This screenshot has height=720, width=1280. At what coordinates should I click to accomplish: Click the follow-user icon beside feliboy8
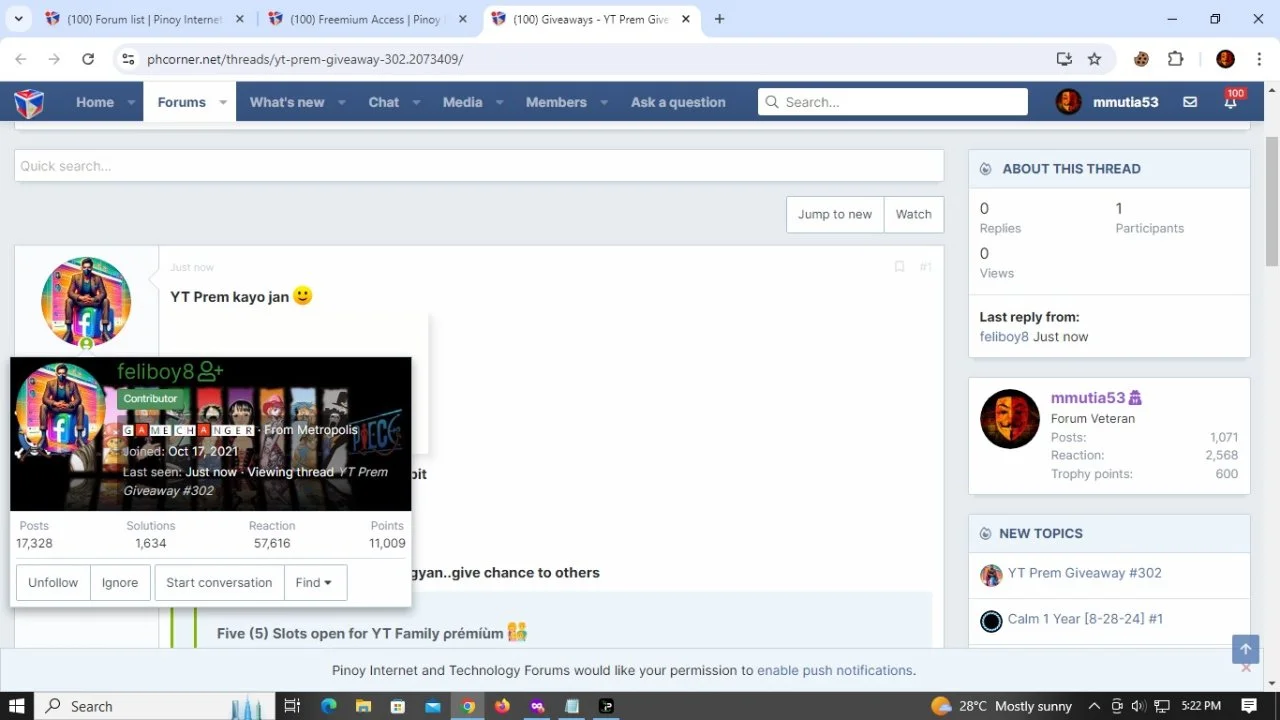pyautogui.click(x=211, y=372)
